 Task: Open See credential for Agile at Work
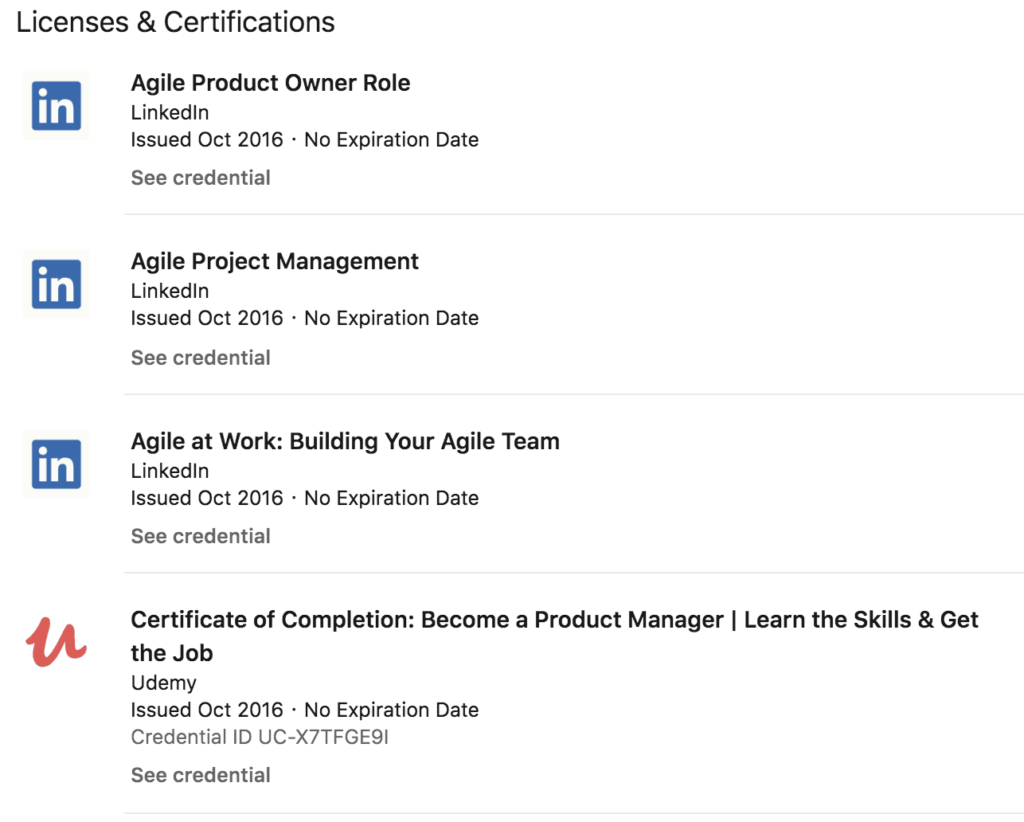coord(200,536)
